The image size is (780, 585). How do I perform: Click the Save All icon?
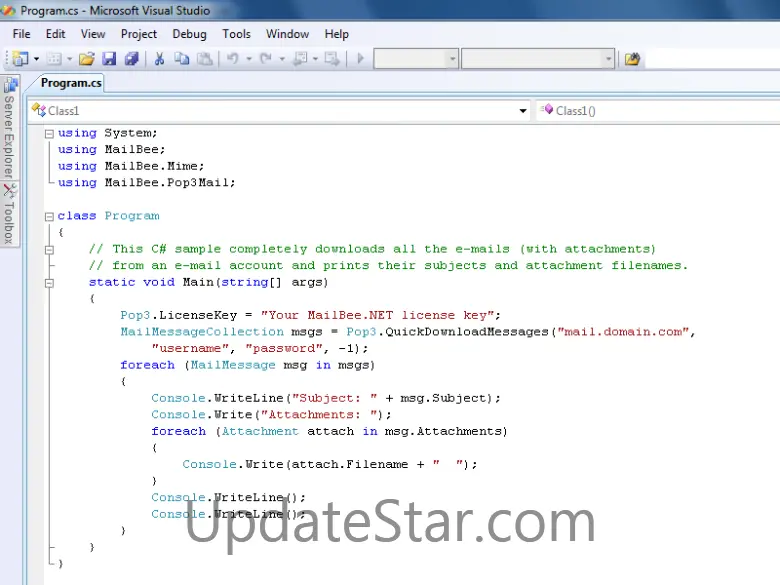click(x=131, y=59)
